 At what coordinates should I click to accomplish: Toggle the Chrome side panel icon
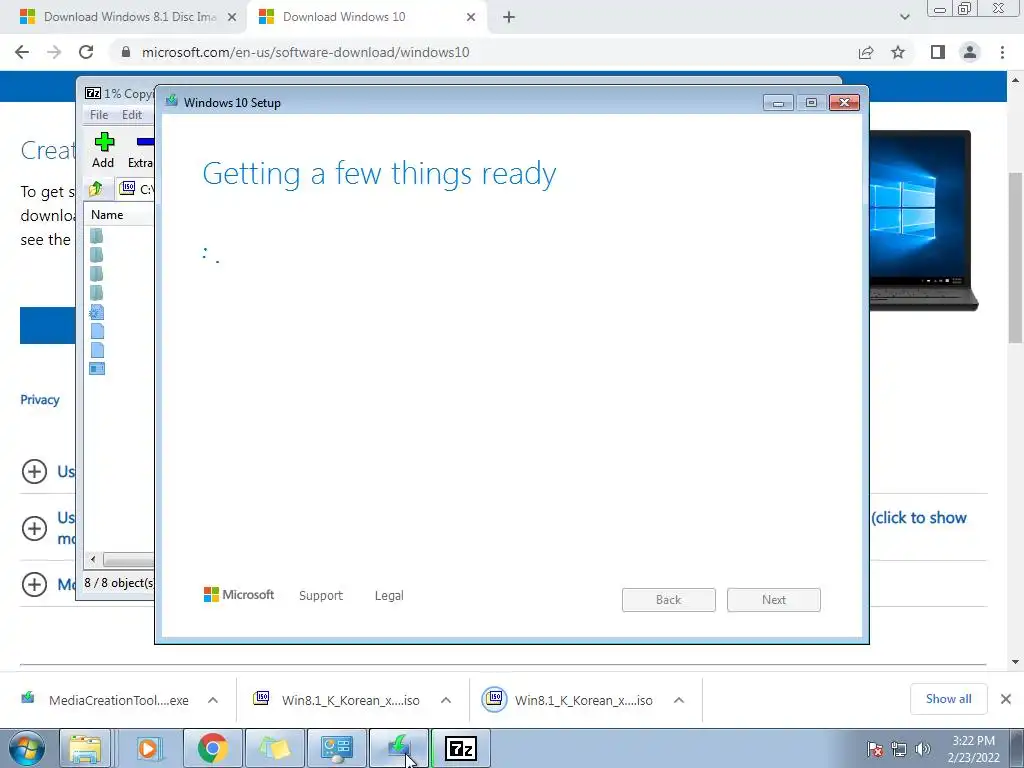pyautogui.click(x=938, y=52)
